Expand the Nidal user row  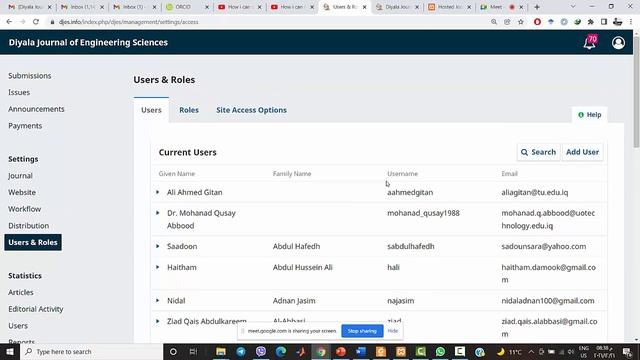coord(158,300)
